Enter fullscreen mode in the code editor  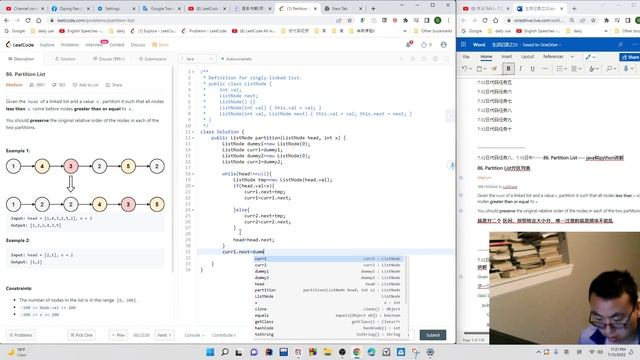pyautogui.click(x=447, y=59)
